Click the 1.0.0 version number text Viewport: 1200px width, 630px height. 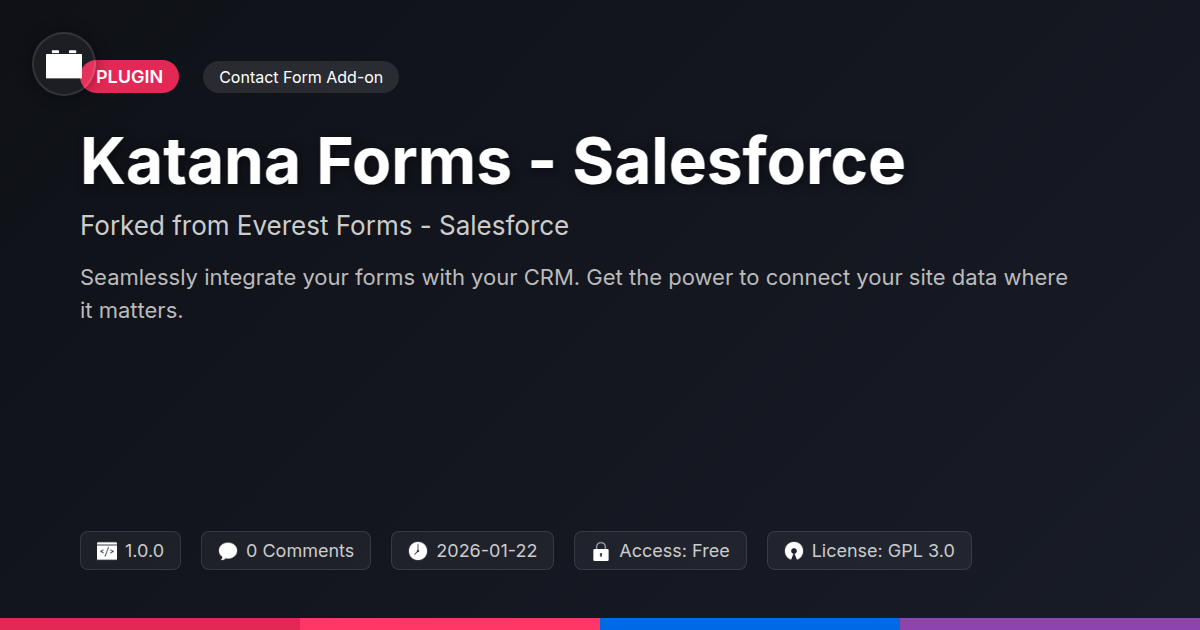(145, 551)
